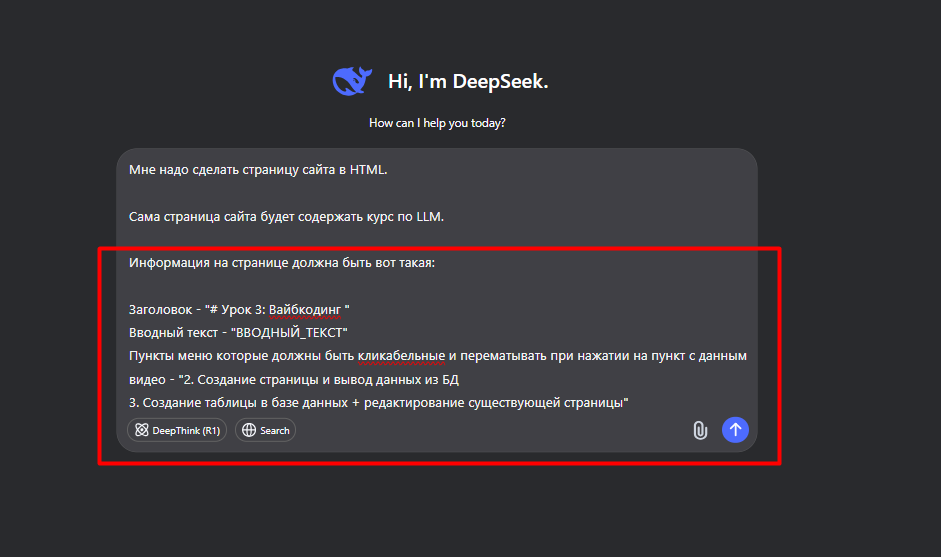The height and width of the screenshot is (557, 941).
Task: Click the DeepSeek whale logo
Action: click(352, 81)
